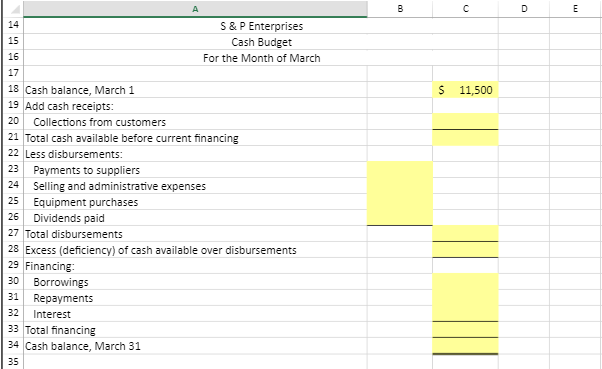This screenshot has height=369, width=602.
Task: Select 'Add cash receipts:' label
Action: tap(69, 106)
